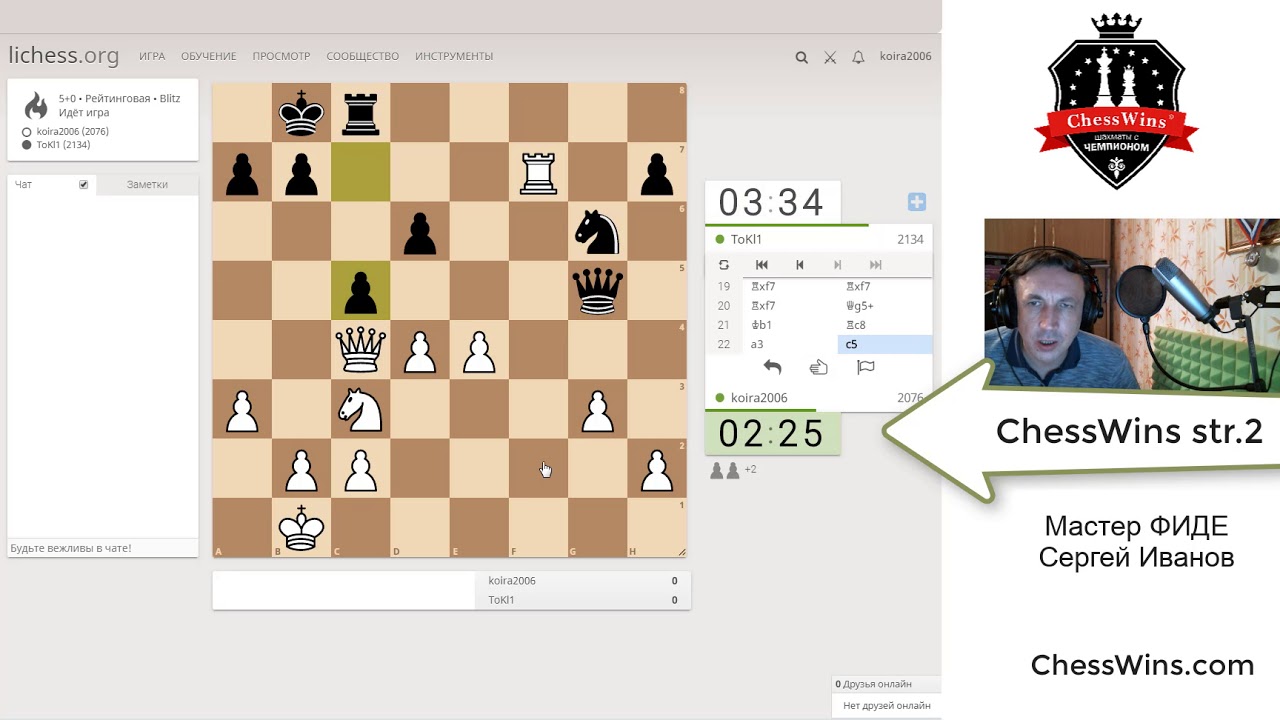Click the ToKI1 score row in crosstable
The height and width of the screenshot is (720, 1280).
583,600
